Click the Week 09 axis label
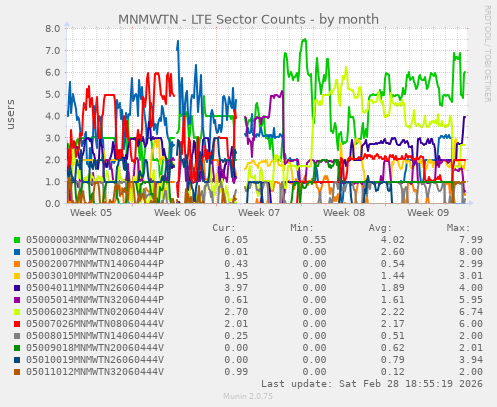The width and height of the screenshot is (497, 407). point(428,213)
